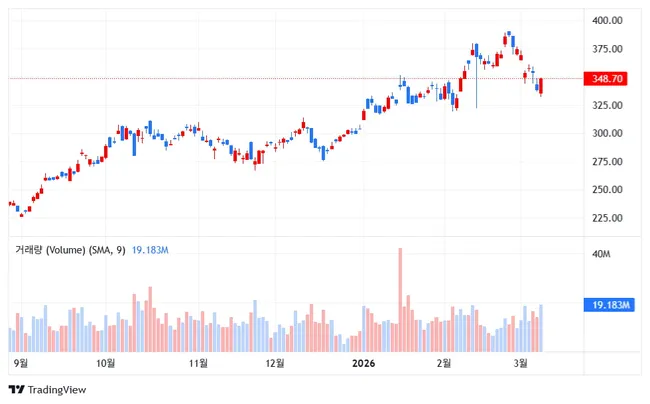Viewport: 650px width, 404px height.
Task: Click the 225.00 price axis label
Action: point(608,218)
